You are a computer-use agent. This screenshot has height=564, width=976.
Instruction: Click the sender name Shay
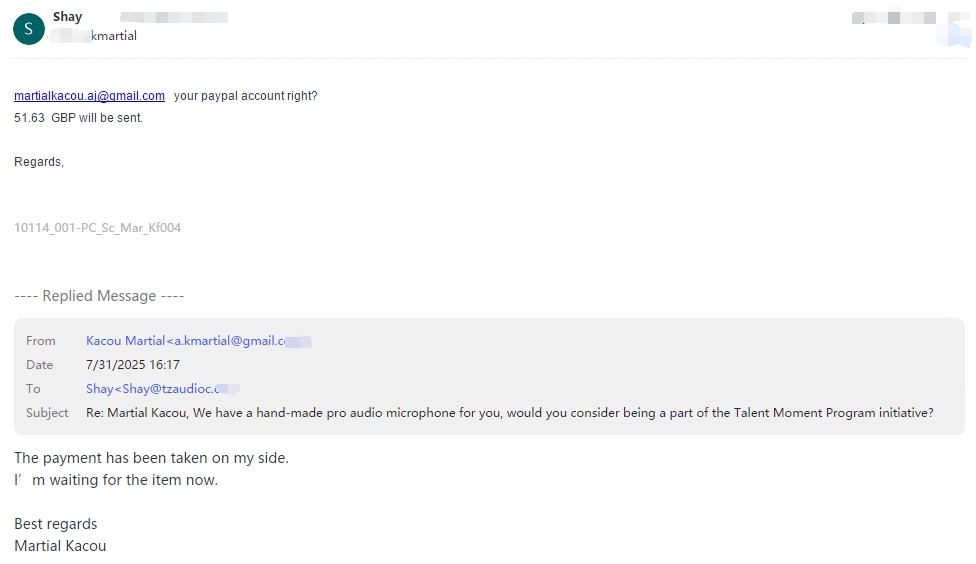point(67,17)
